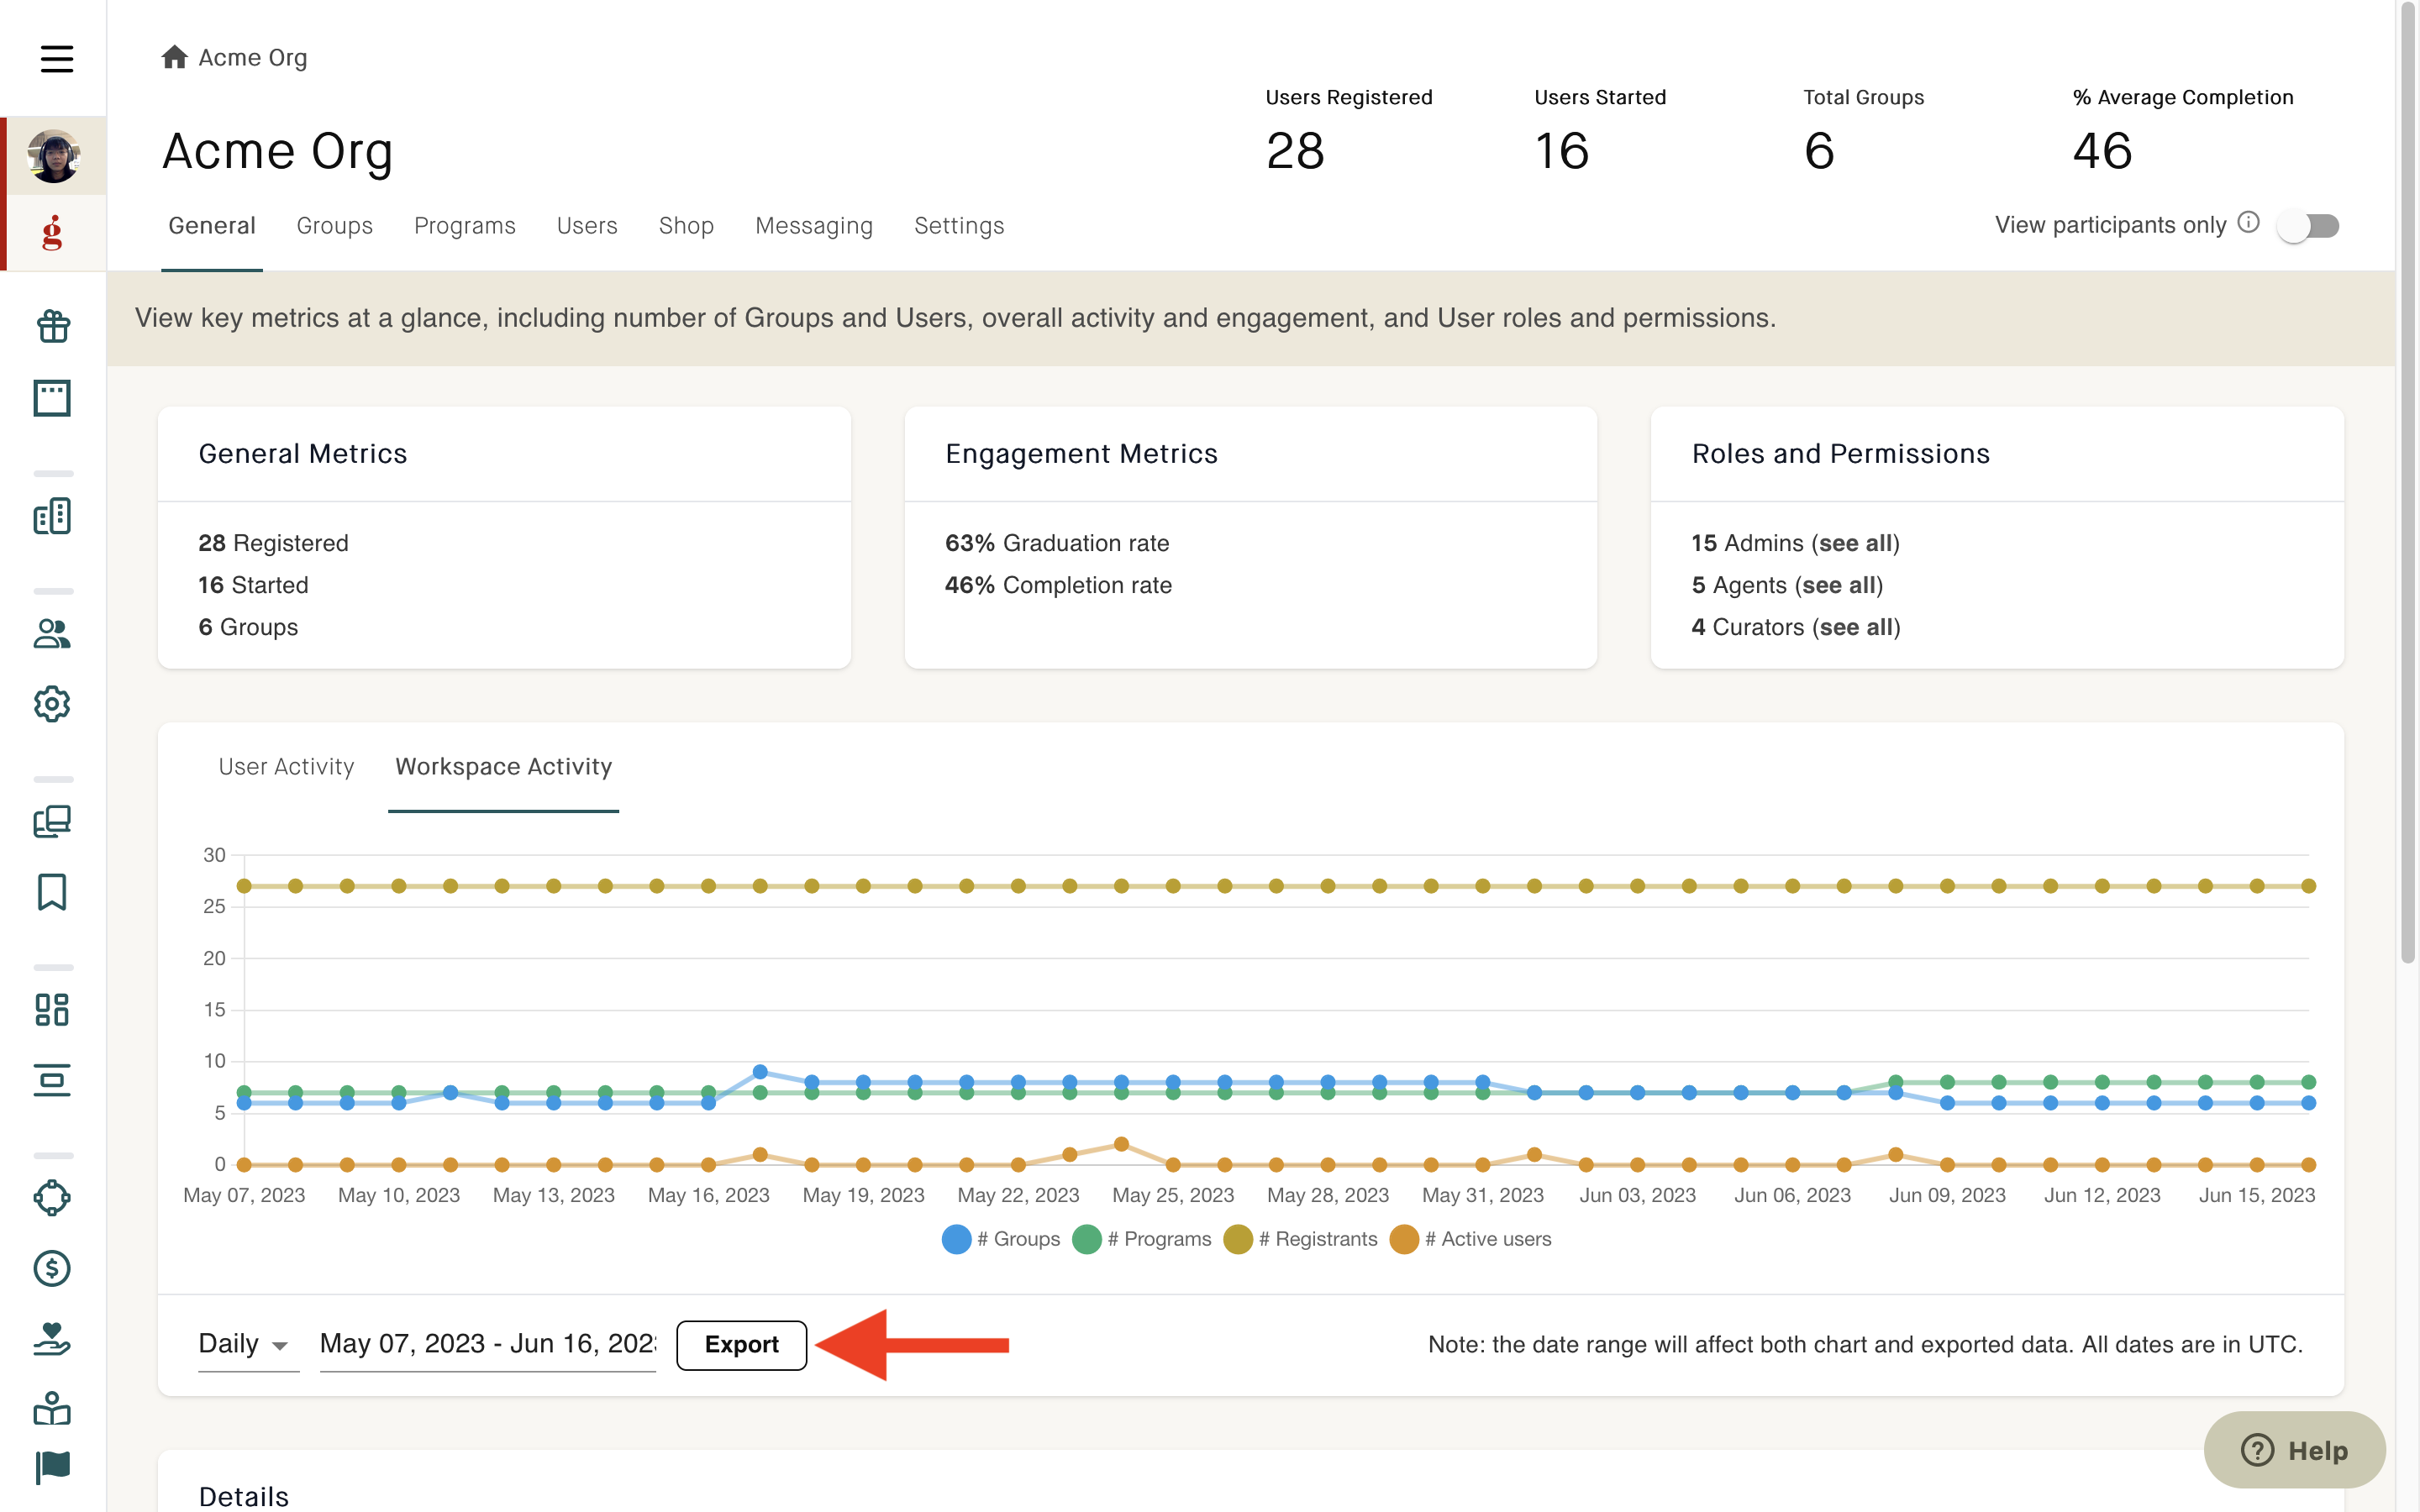2420x1512 pixels.
Task: Open the Help widget button
Action: click(2295, 1450)
